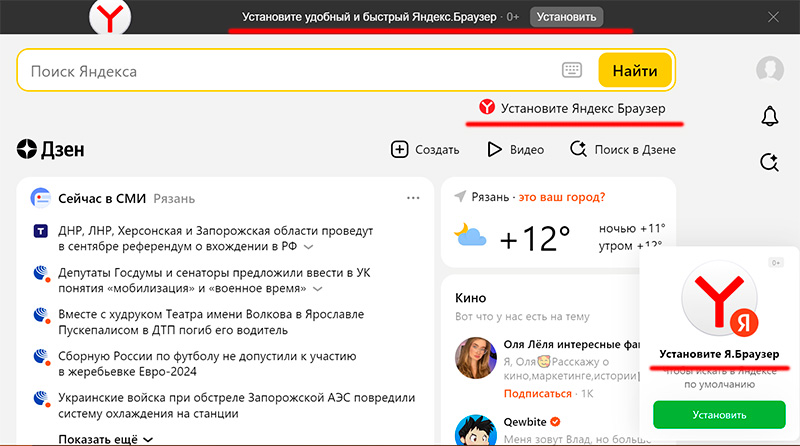The image size is (800, 446).
Task: Click the Dzen logo
Action: coord(50,150)
